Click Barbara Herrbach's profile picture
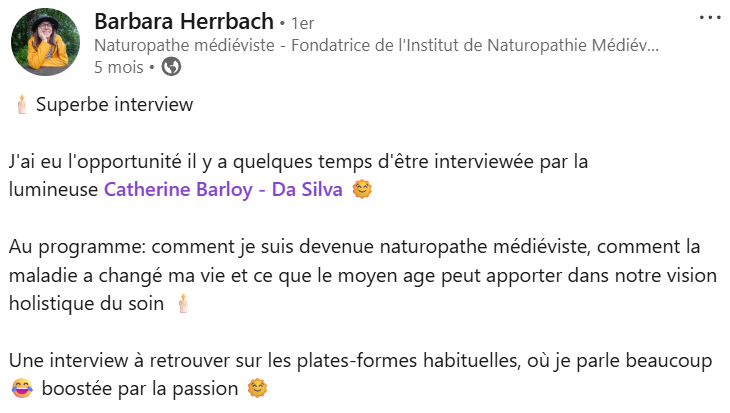 coord(46,44)
